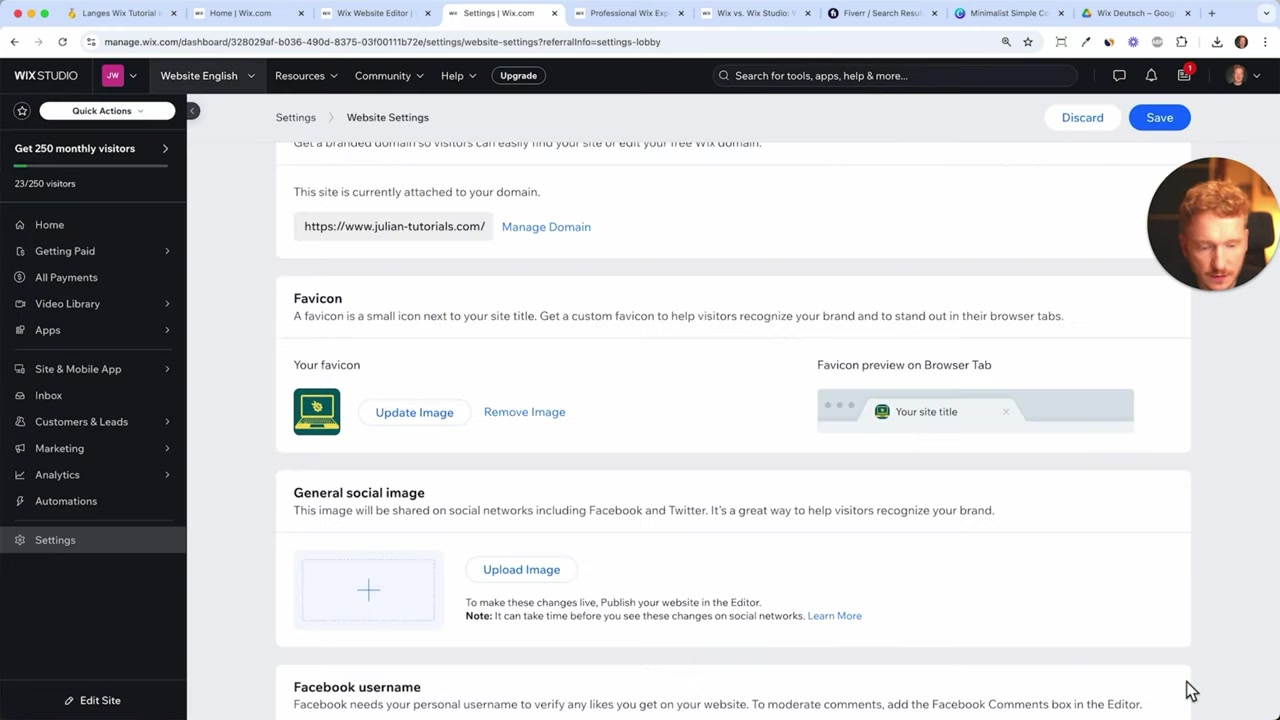Open the notifications bell
The image size is (1280, 720).
pos(1151,76)
